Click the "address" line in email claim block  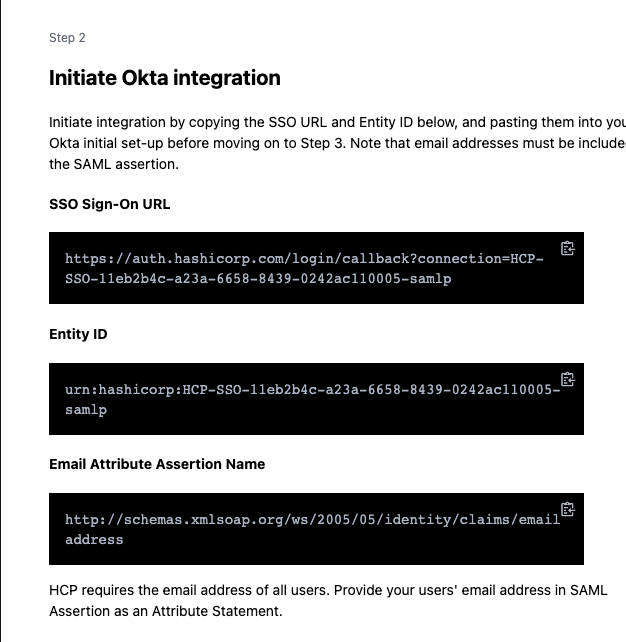[x=94, y=540]
